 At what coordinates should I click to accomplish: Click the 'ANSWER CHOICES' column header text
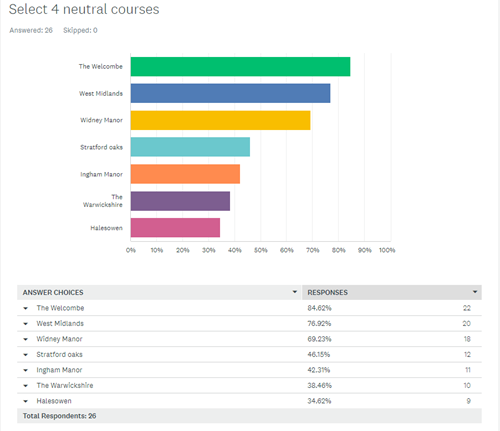pyautogui.click(x=53, y=292)
